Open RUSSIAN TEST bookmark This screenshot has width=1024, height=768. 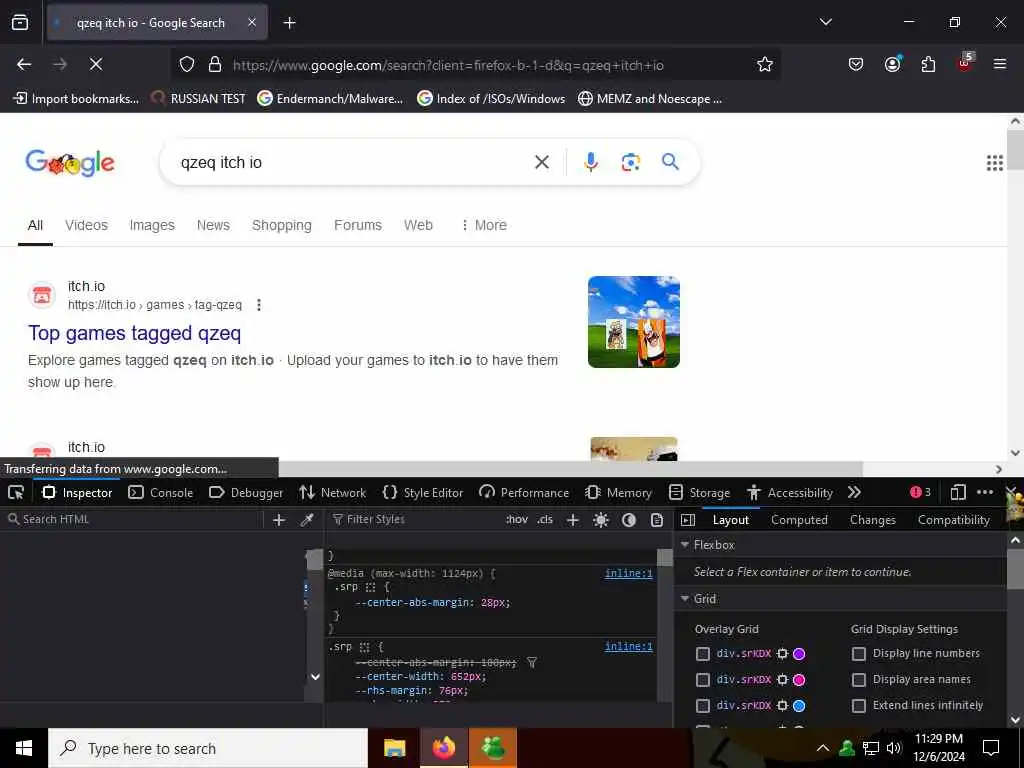point(199,99)
